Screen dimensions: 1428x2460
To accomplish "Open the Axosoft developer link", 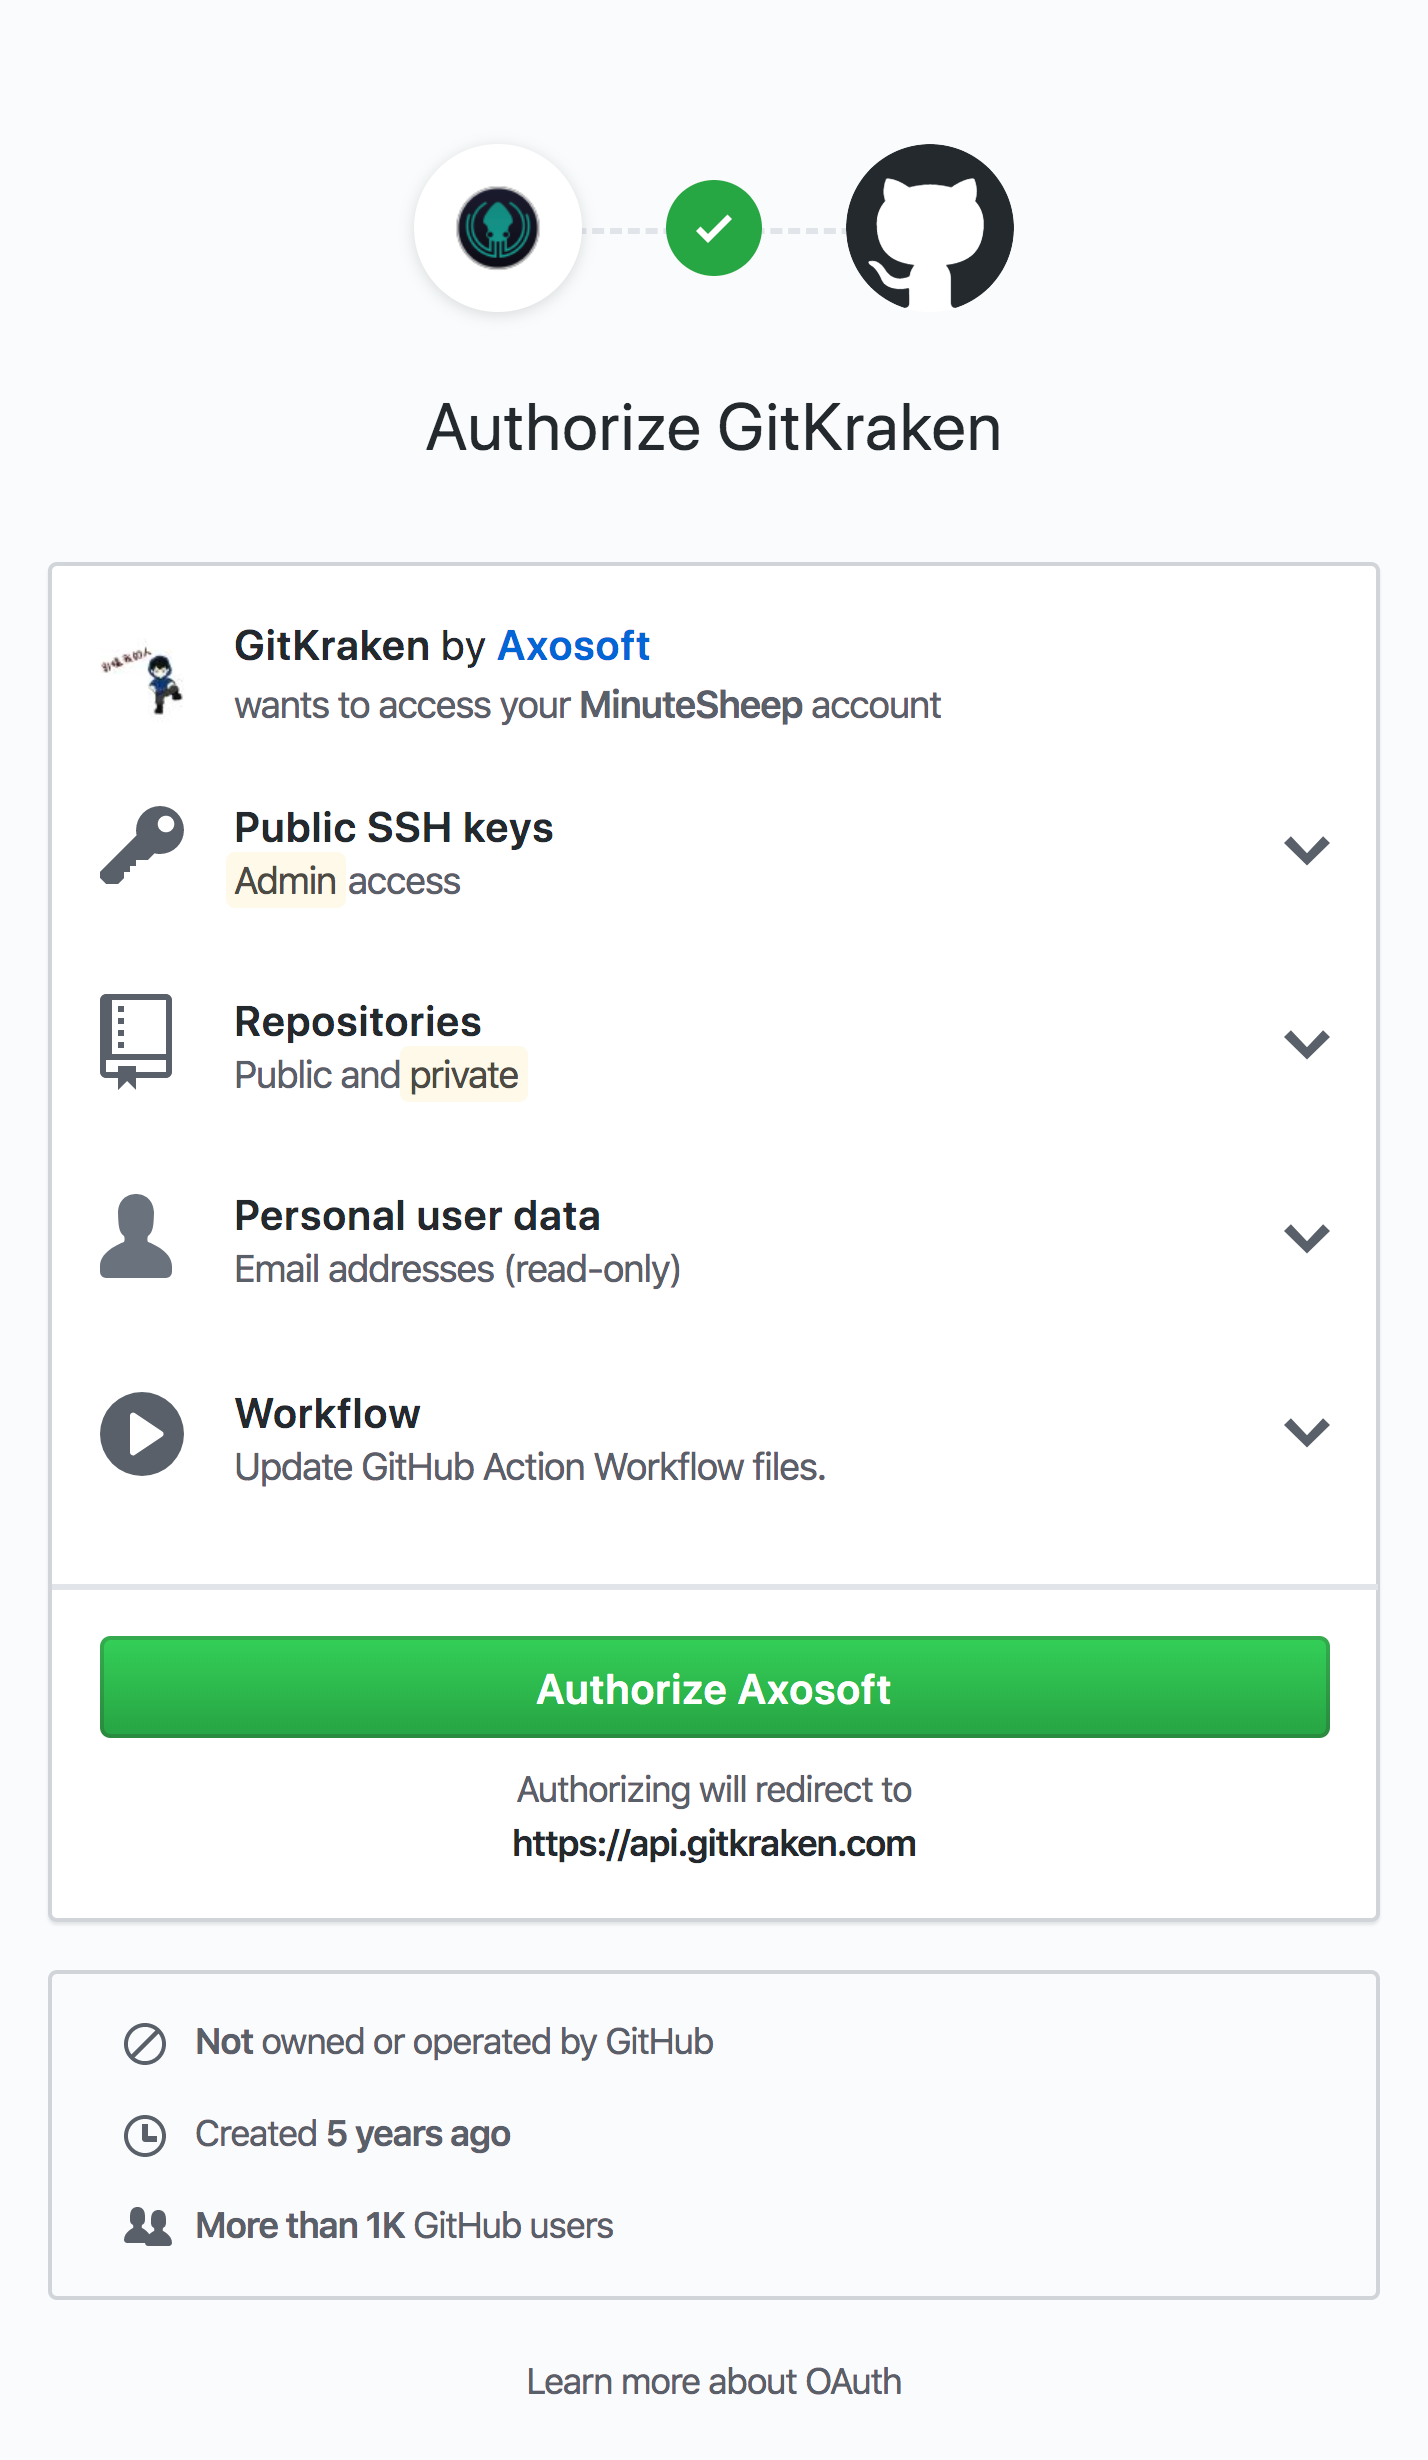I will click(x=573, y=646).
